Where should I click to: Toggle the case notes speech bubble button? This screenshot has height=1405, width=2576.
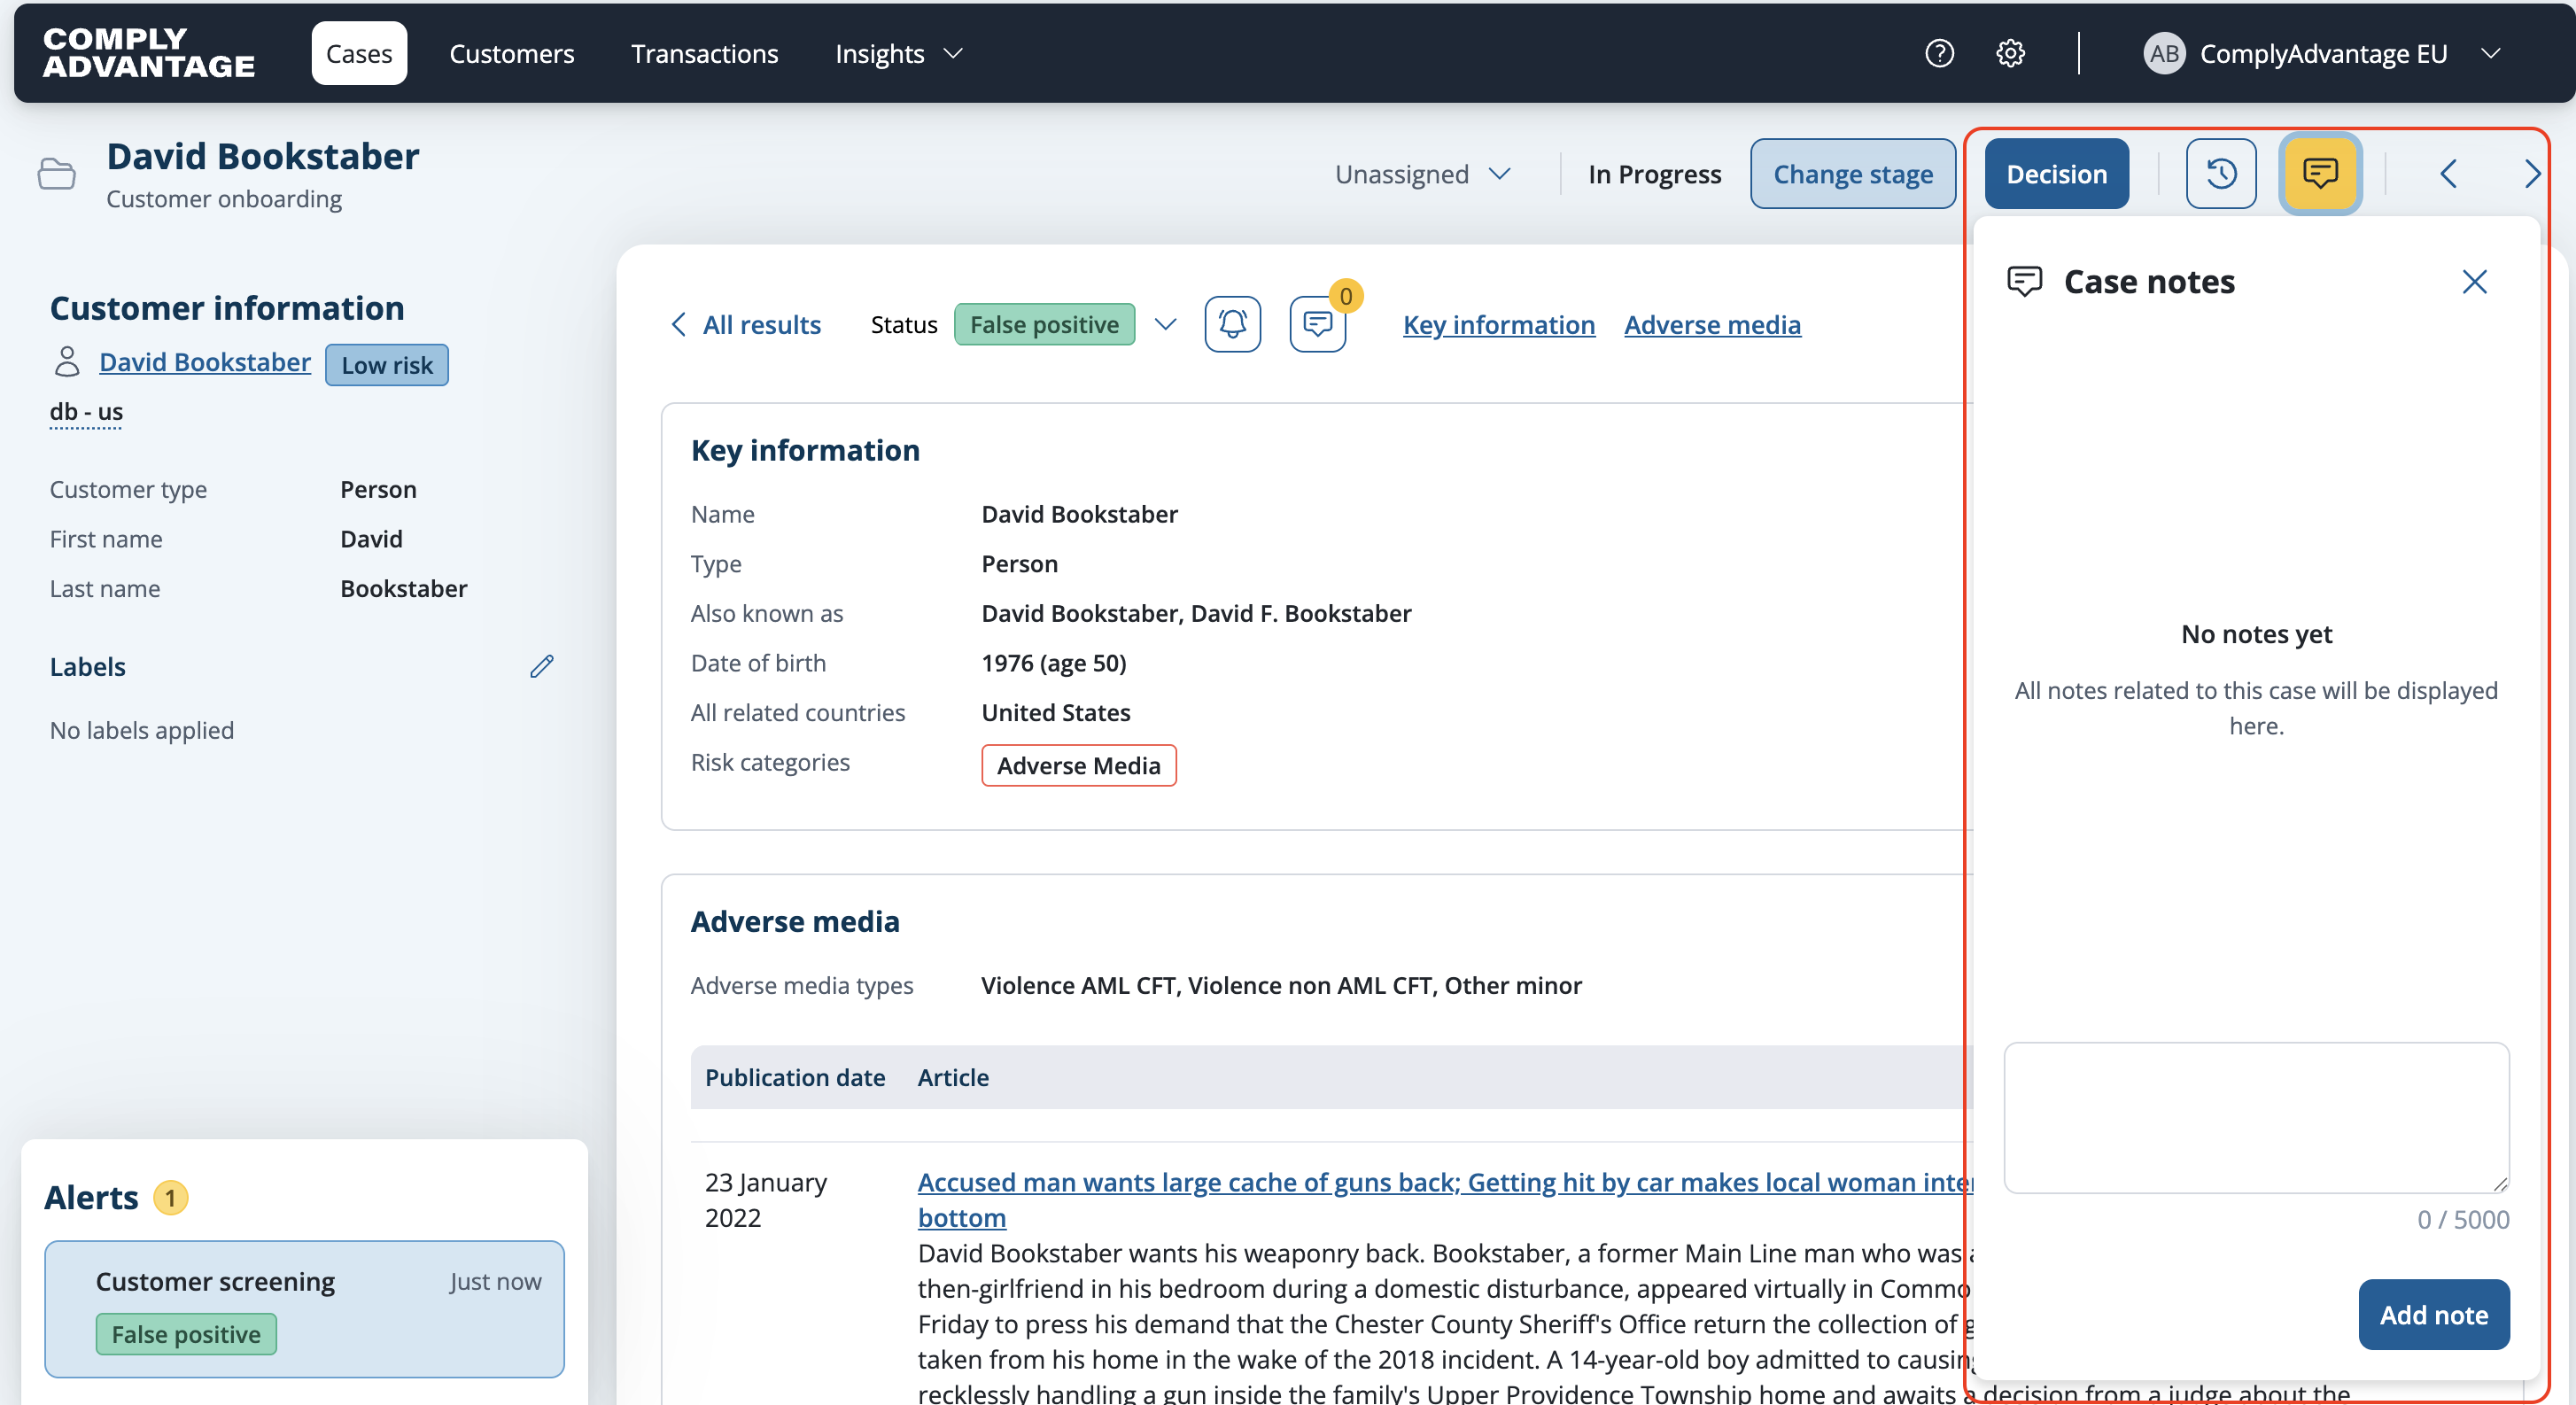click(x=2320, y=174)
